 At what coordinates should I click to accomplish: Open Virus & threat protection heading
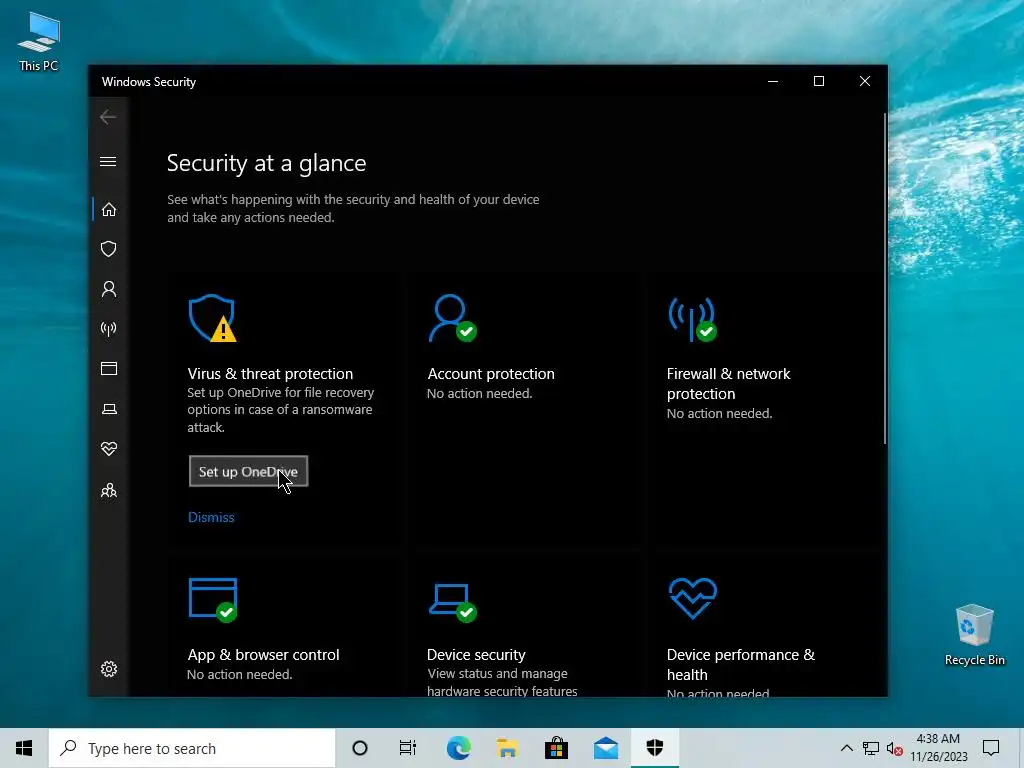click(x=270, y=374)
